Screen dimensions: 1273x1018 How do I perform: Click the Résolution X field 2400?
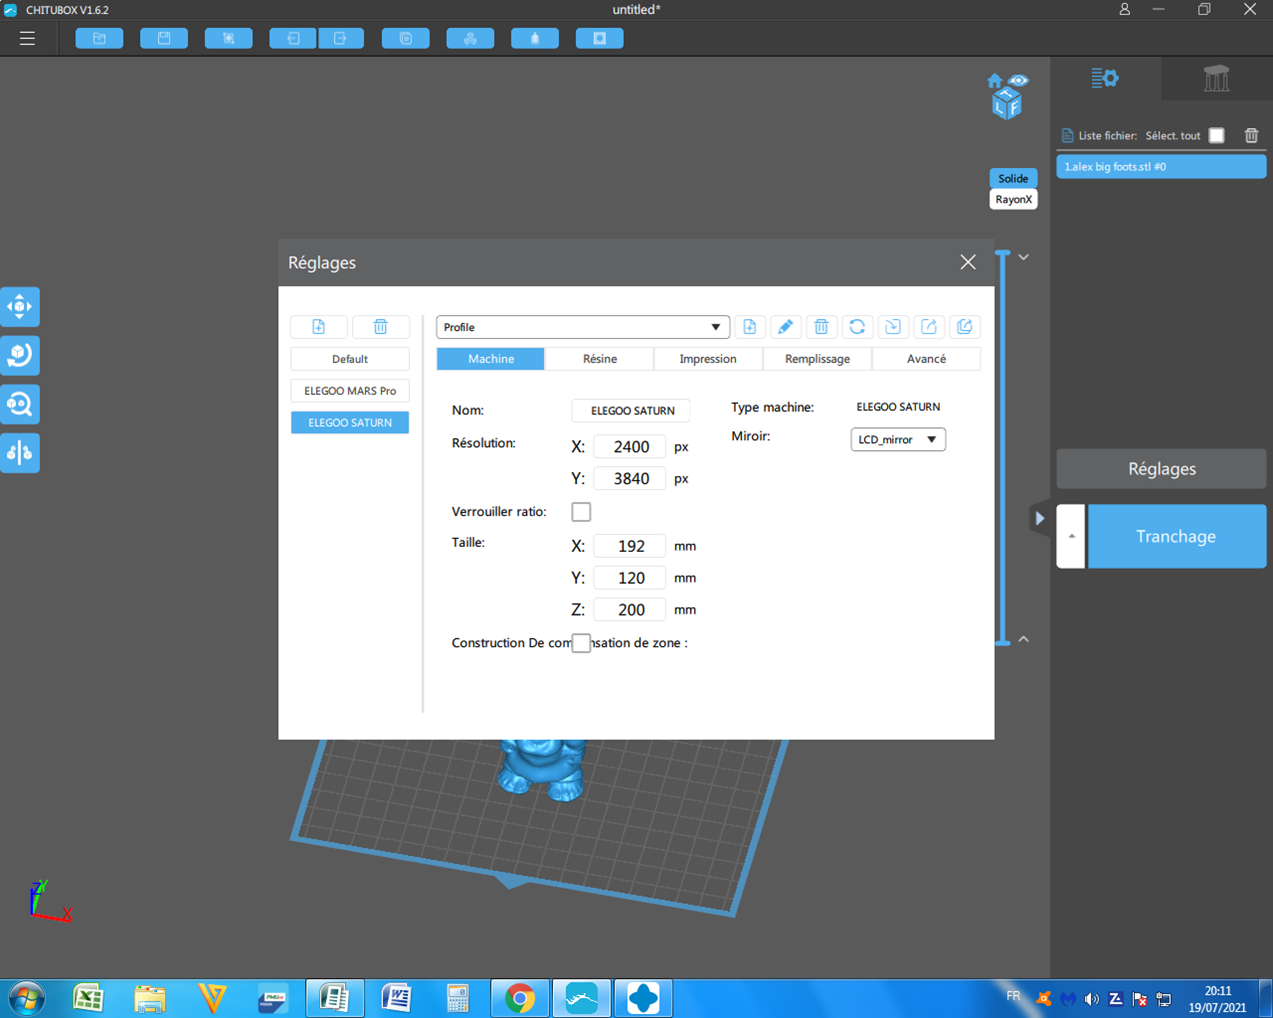630,447
